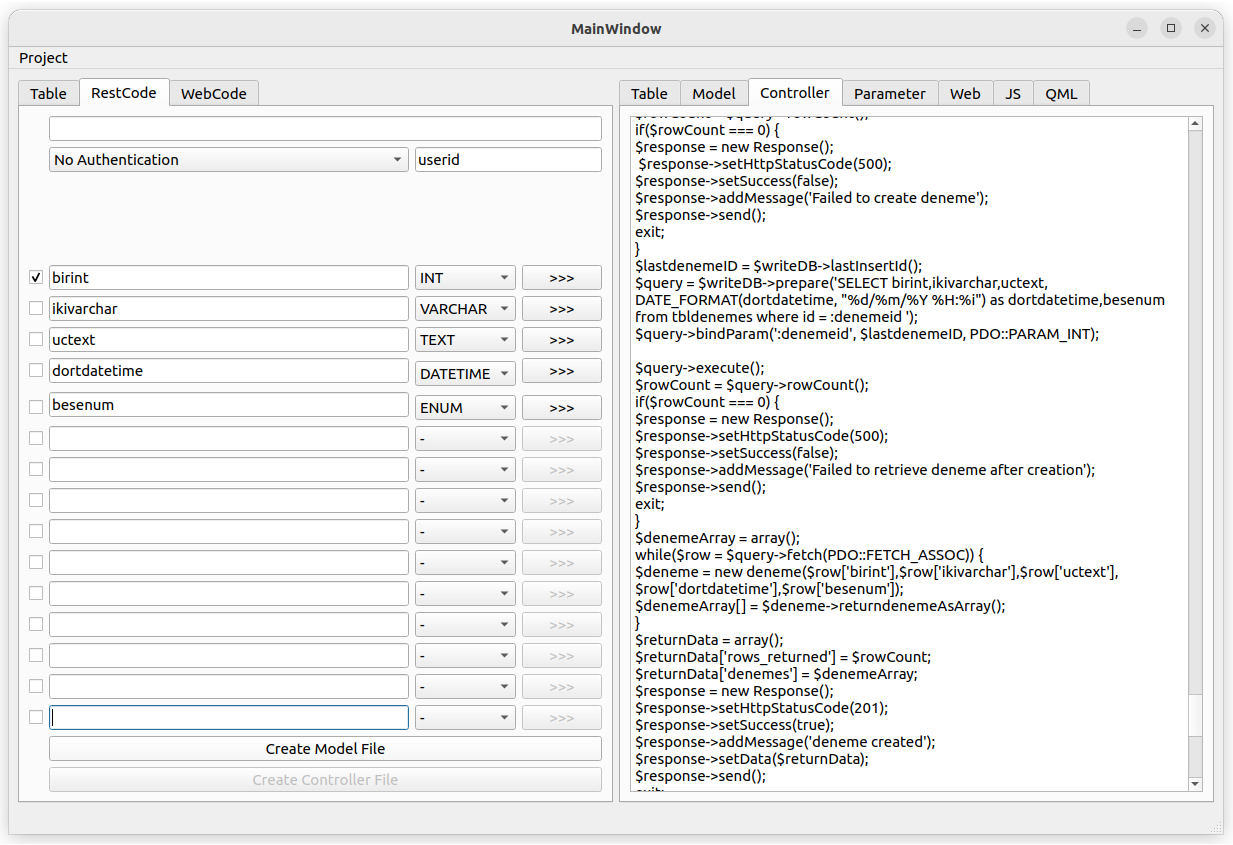Open the No Authentication dropdown
The image size is (1233, 845).
pos(228,160)
